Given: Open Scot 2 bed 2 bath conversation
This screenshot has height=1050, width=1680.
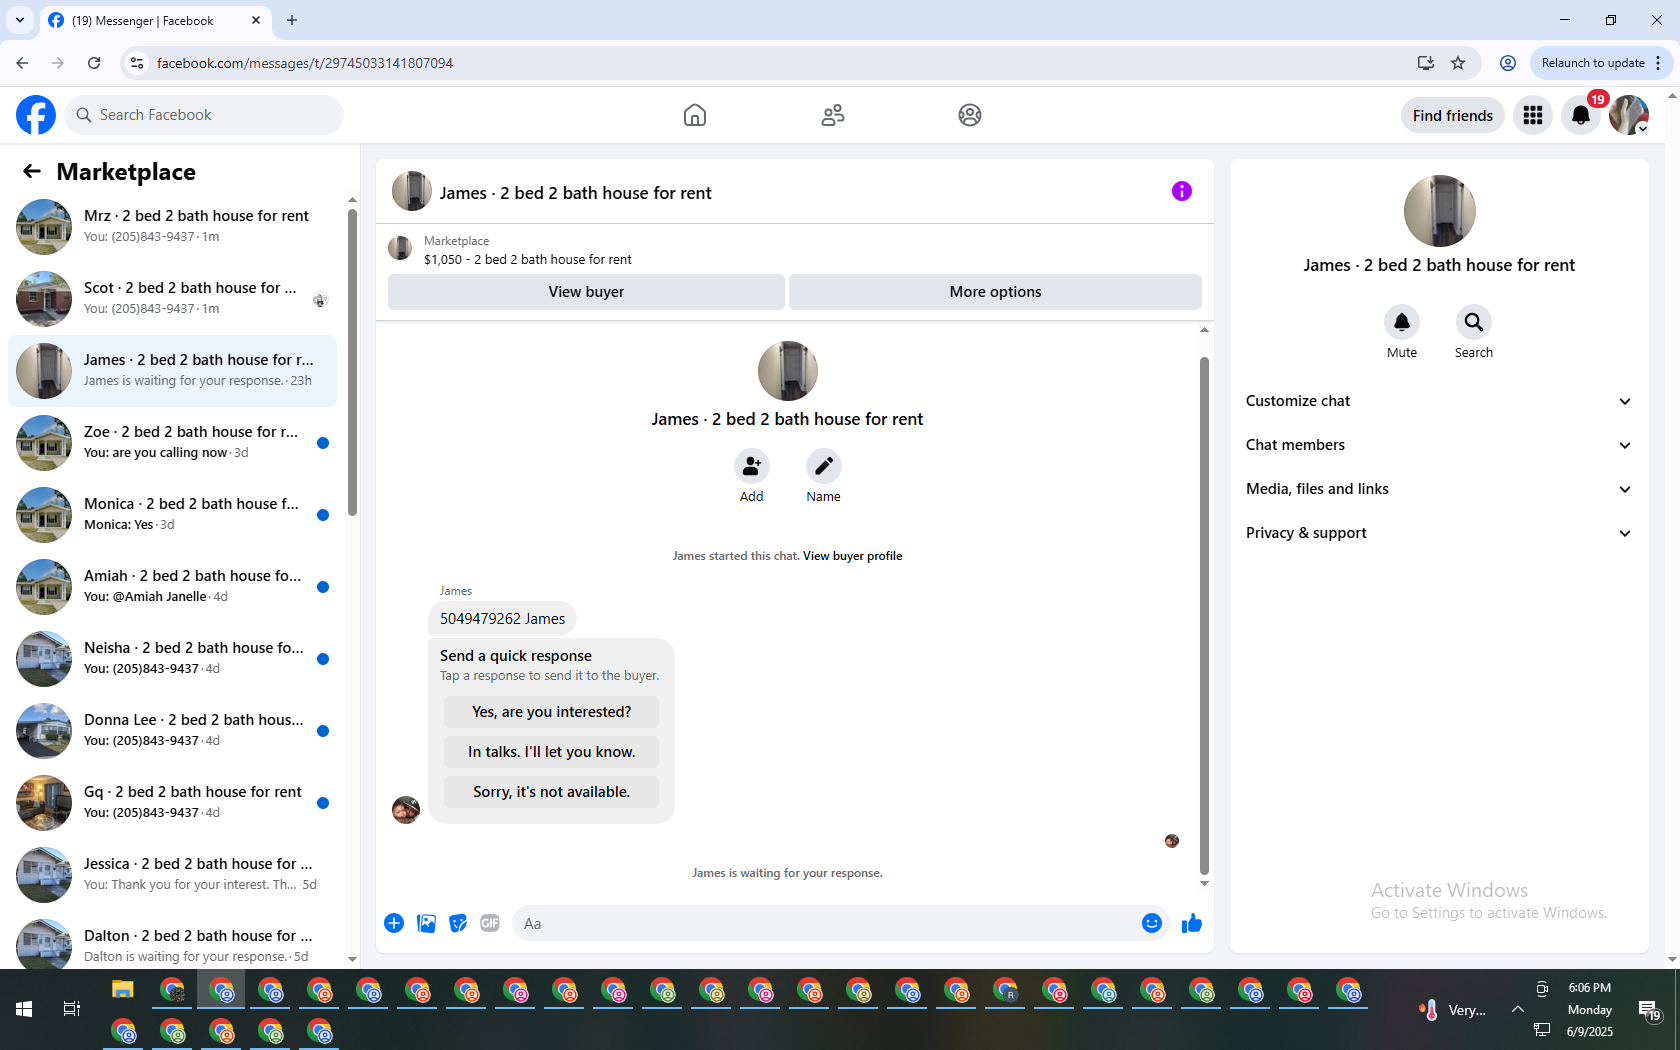Looking at the screenshot, I should point(172,299).
